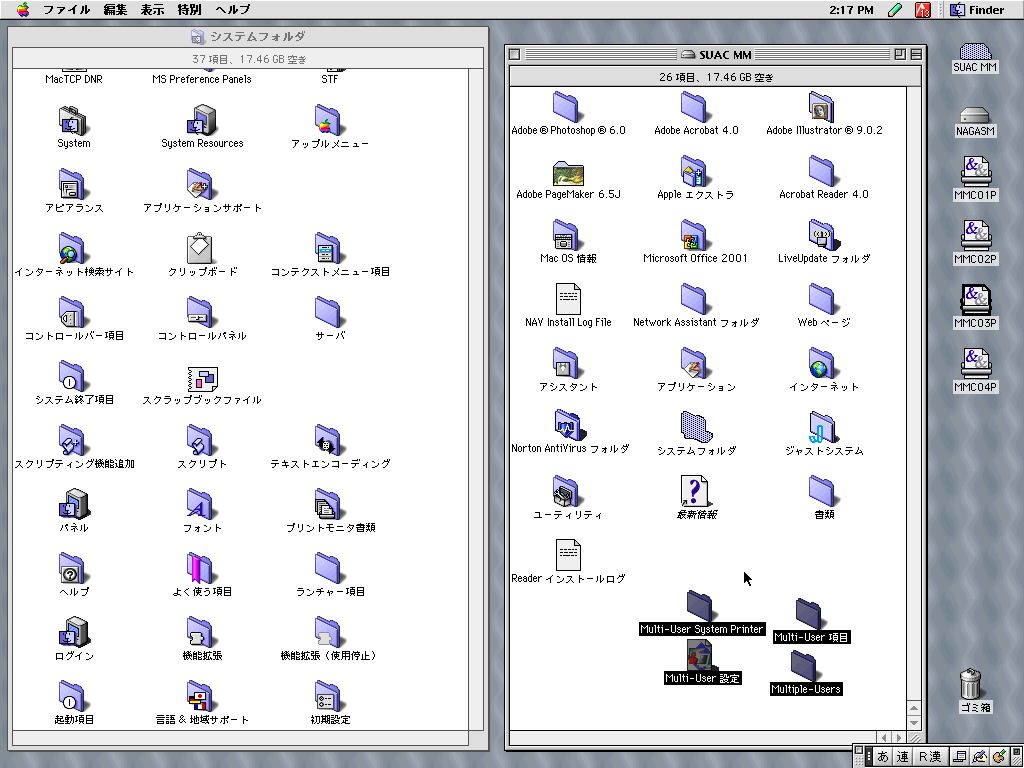
Task: Select the Acrobat Reader 4.0 folder
Action: (x=822, y=171)
